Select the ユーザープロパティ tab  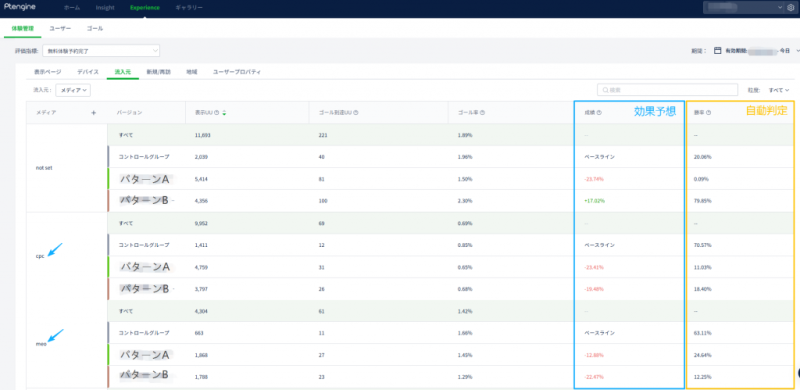pyautogui.click(x=237, y=72)
